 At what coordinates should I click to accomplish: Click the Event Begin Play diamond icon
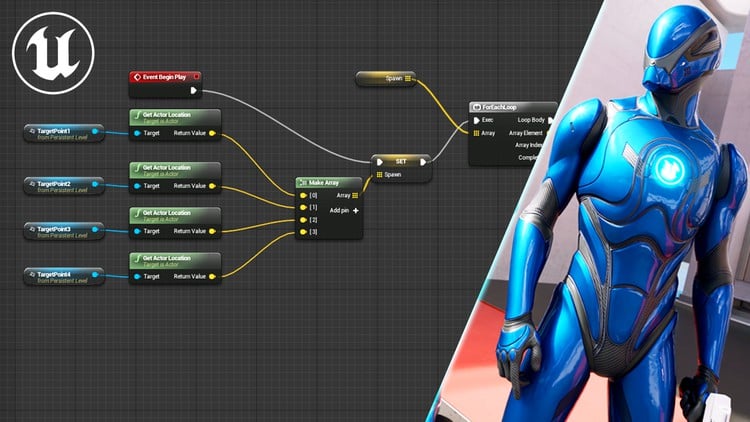(x=139, y=76)
